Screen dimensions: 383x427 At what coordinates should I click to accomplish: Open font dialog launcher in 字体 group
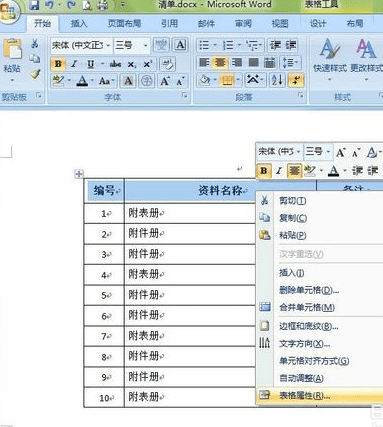pos(184,96)
